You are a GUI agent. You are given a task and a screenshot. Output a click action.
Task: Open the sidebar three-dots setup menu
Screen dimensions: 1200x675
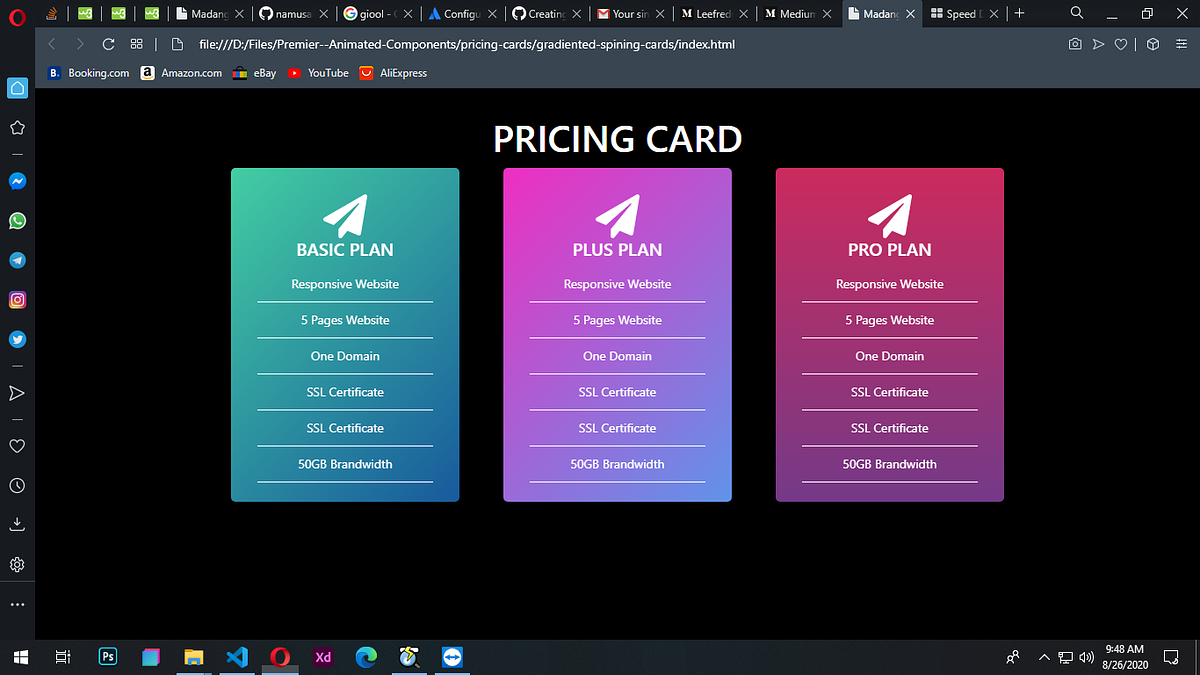17,604
